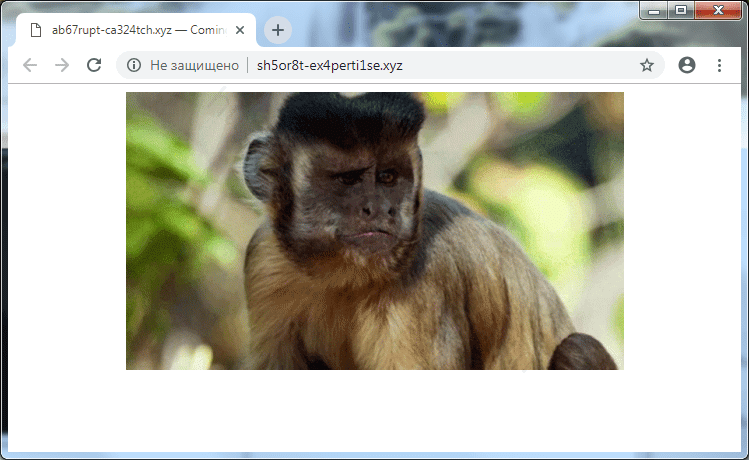Open the Chrome three-dot menu

point(719,65)
